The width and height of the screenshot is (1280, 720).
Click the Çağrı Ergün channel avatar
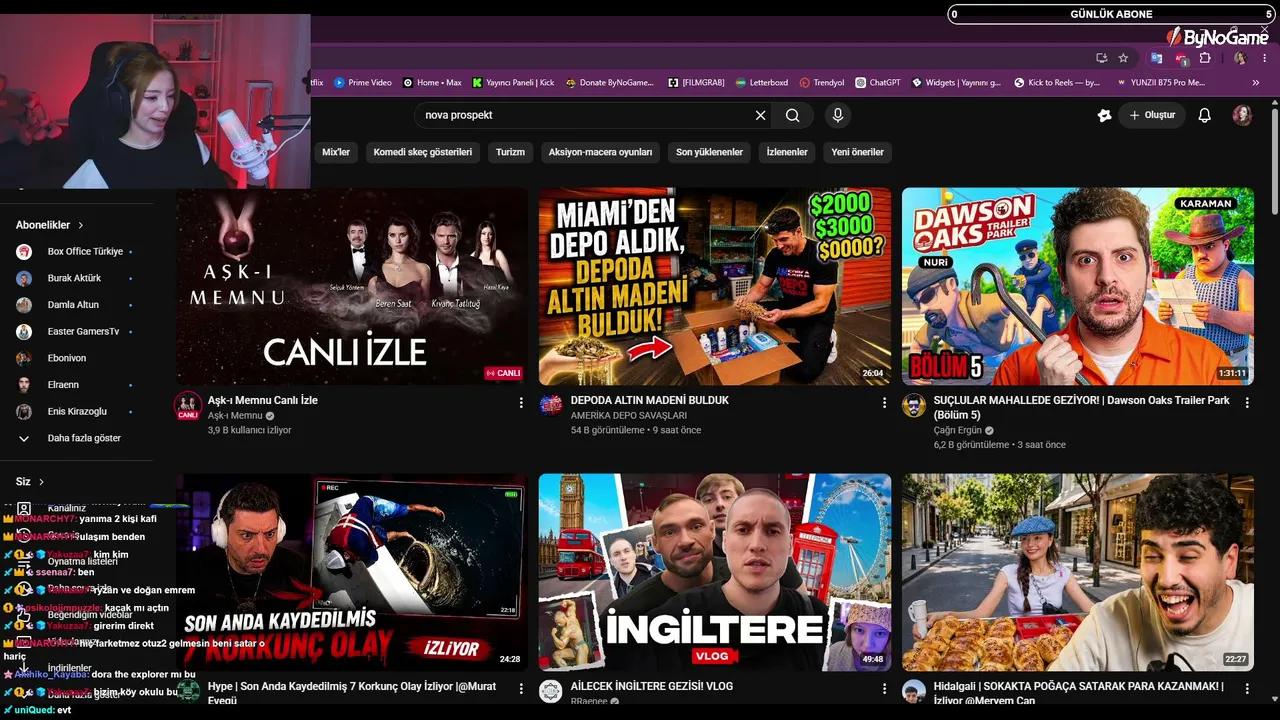914,405
